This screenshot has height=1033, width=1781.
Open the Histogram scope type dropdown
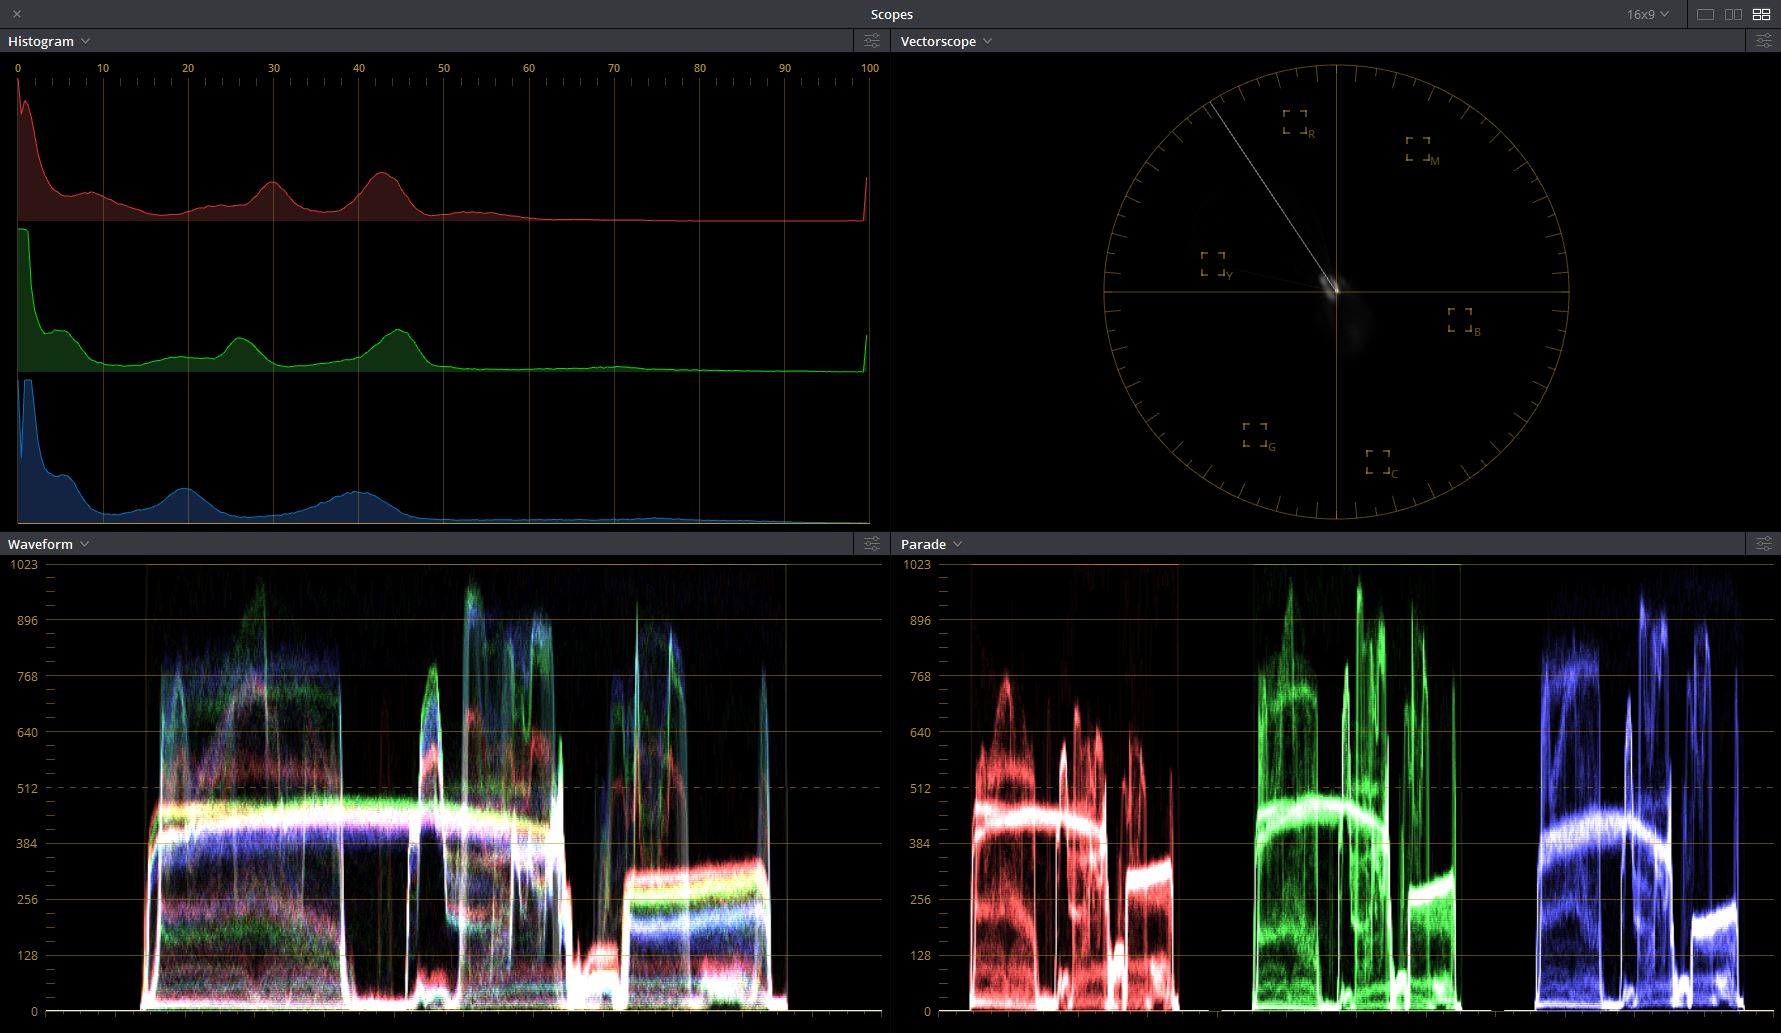[x=49, y=41]
